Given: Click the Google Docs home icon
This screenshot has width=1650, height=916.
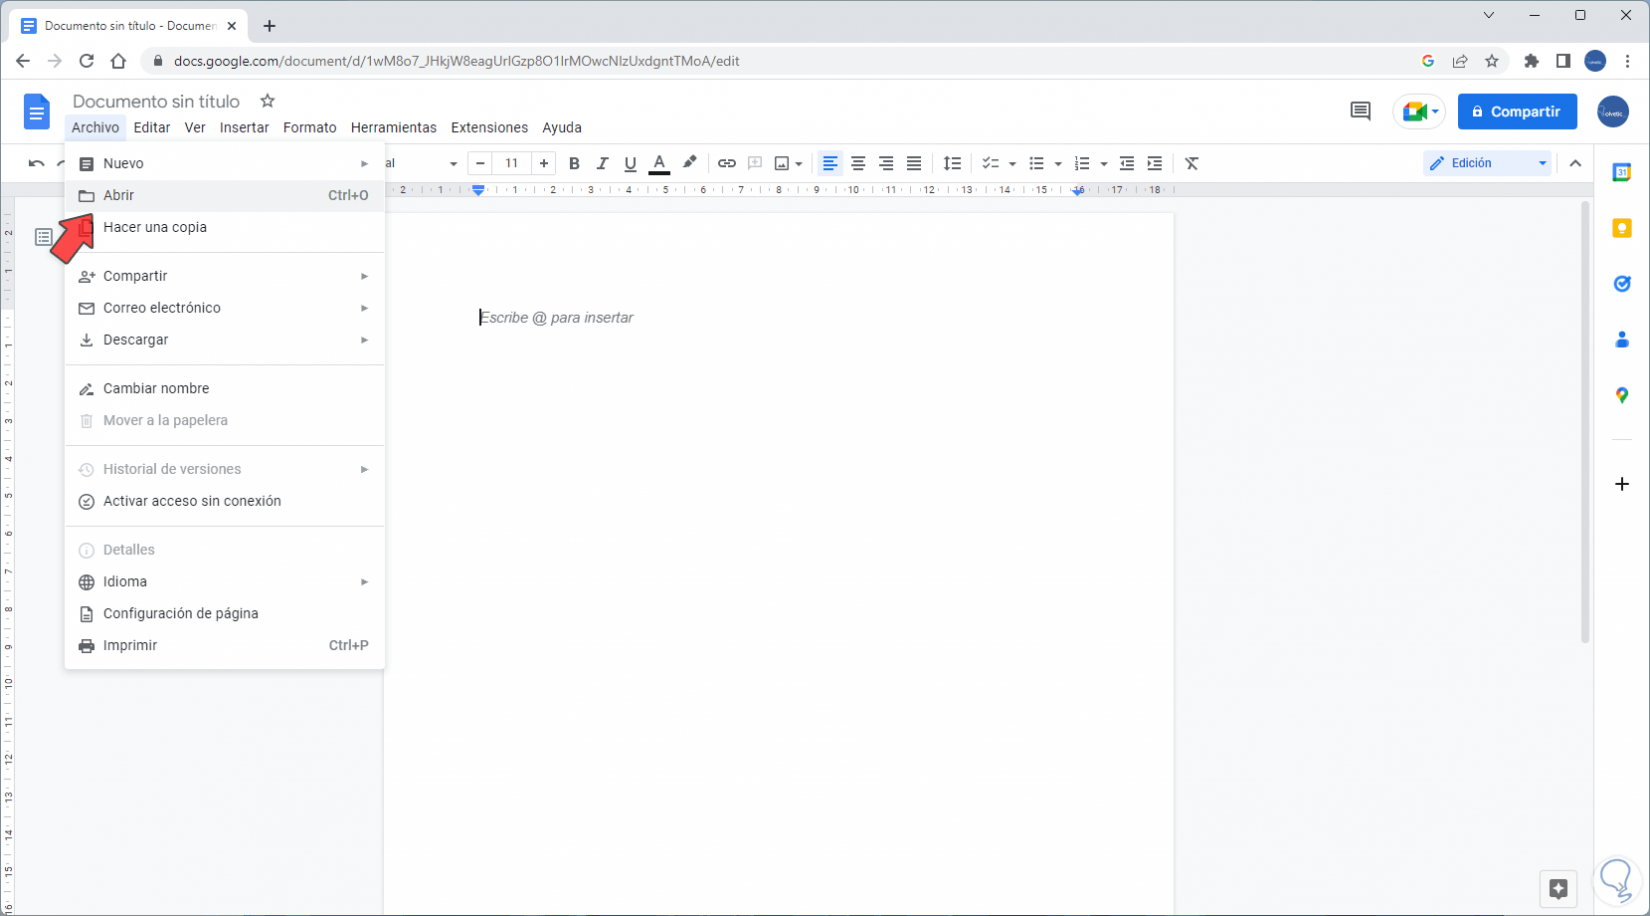Looking at the screenshot, I should (36, 111).
